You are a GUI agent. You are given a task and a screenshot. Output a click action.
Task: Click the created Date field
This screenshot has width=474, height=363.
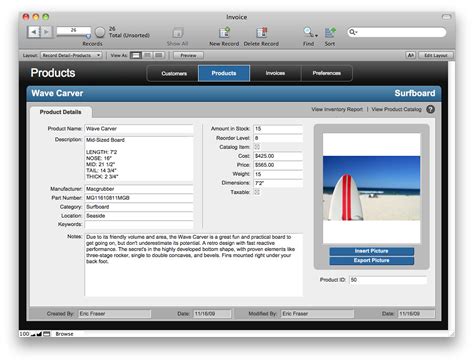point(212,314)
